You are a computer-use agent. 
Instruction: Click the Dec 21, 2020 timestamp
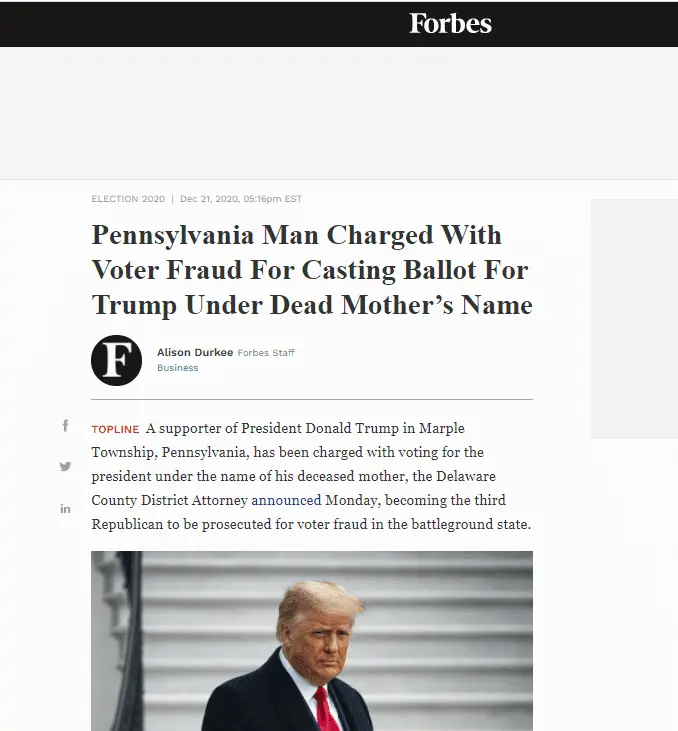(x=241, y=199)
